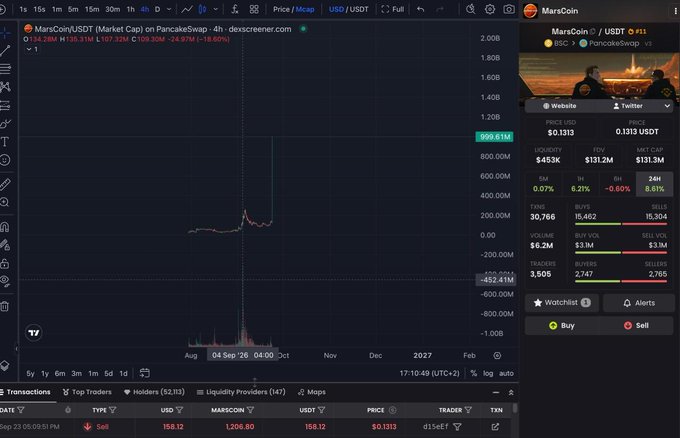Add MarsCoin to Watchlist
Viewport: 680px width, 438px height.
tap(562, 303)
